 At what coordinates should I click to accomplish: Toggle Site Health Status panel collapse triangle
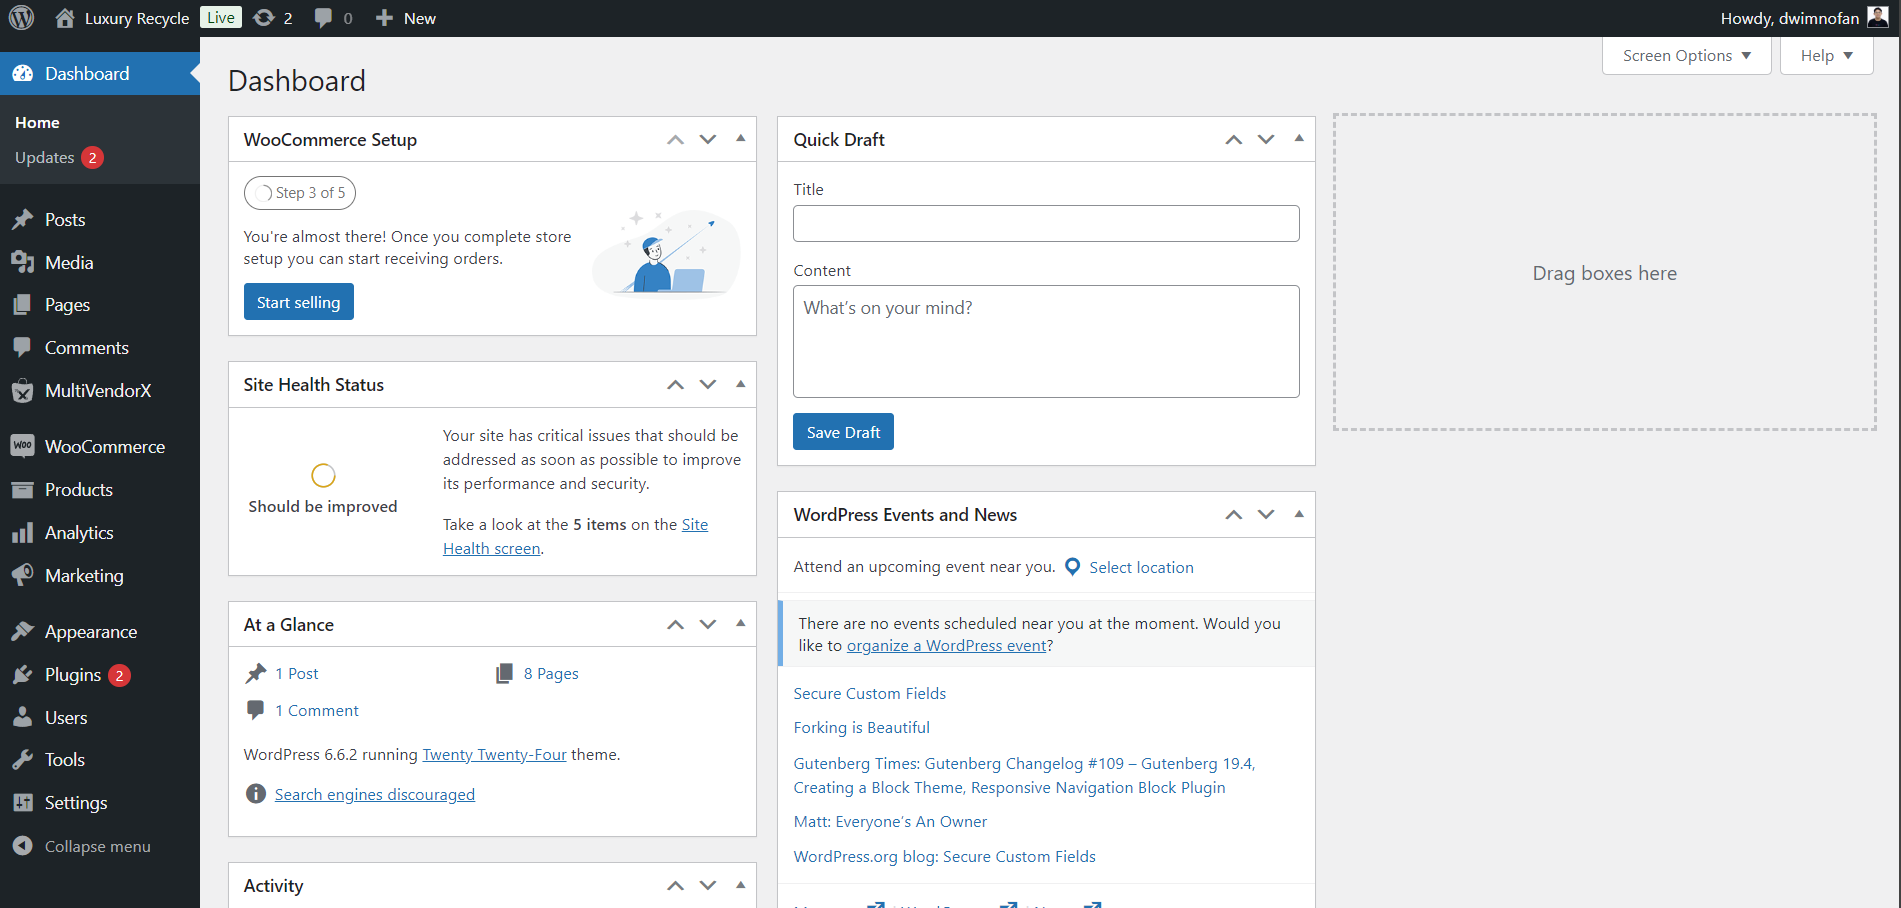pos(741,384)
